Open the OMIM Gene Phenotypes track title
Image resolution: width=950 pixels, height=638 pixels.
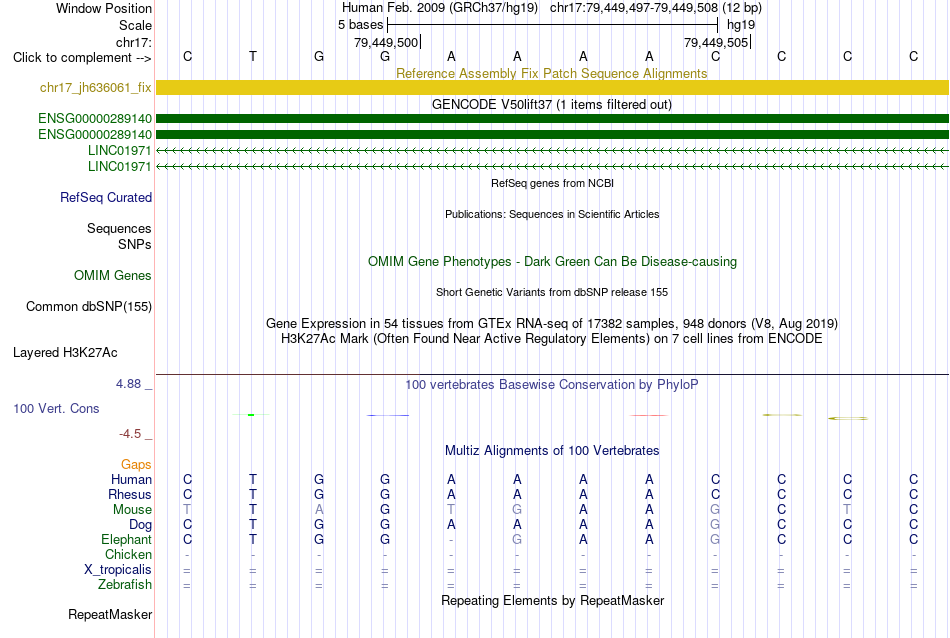pos(552,262)
